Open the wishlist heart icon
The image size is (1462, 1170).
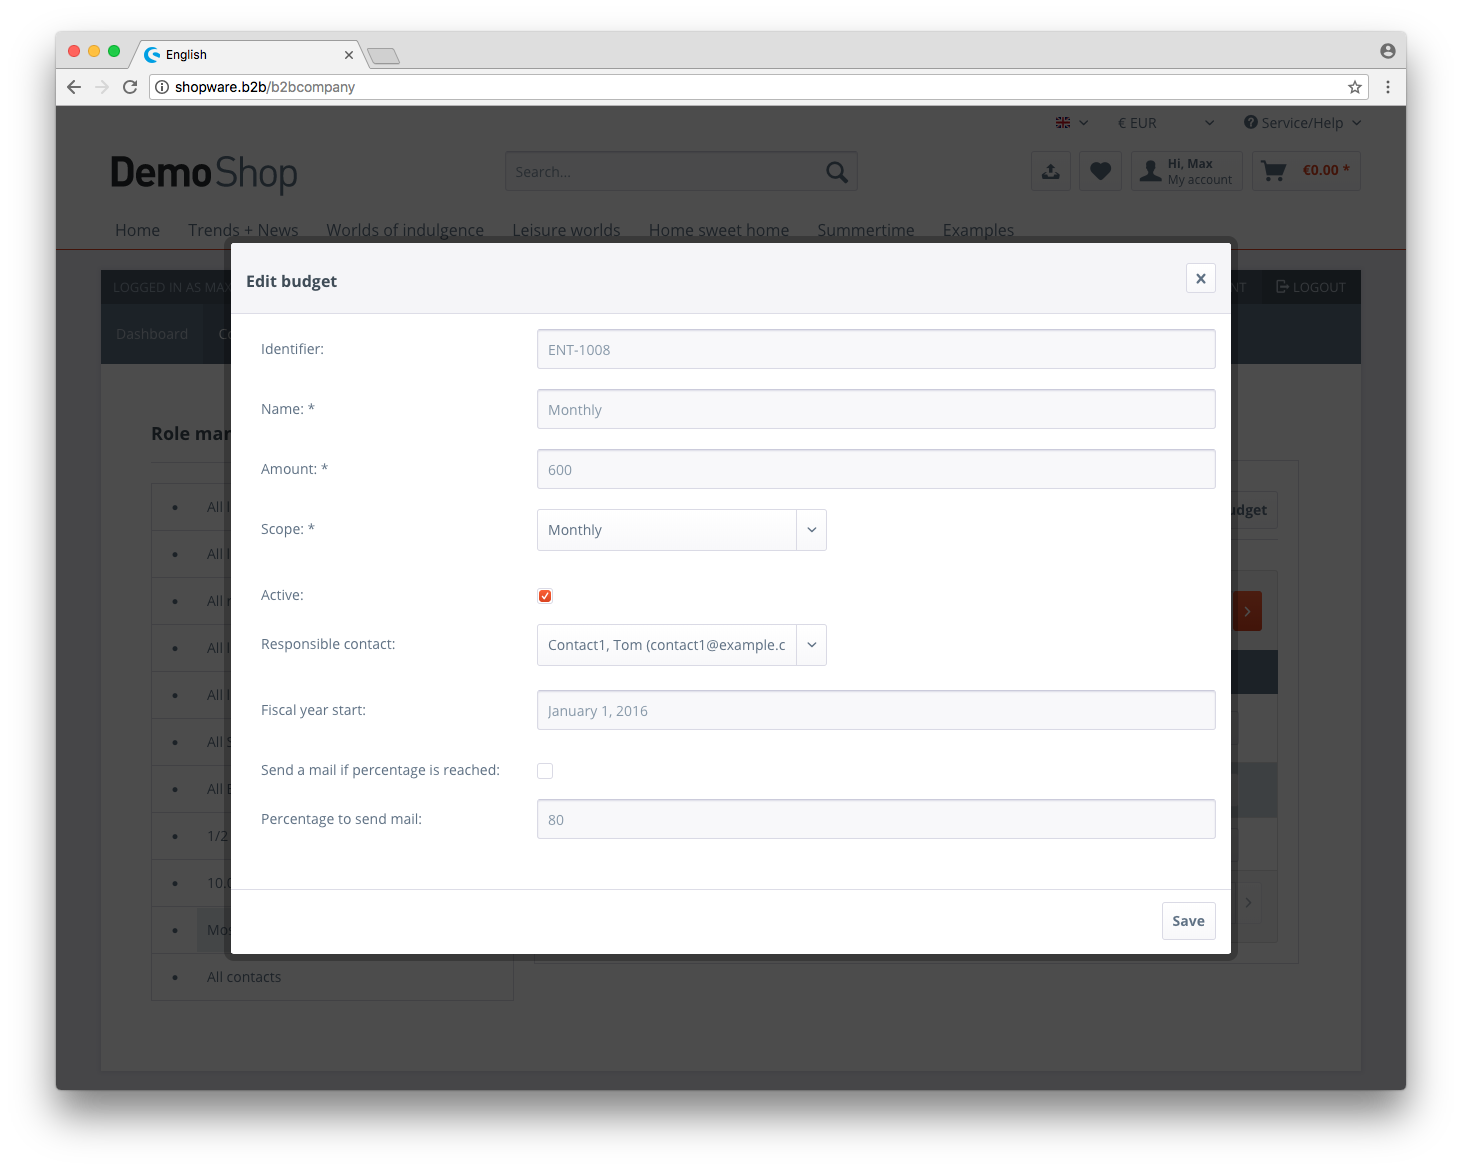(x=1100, y=171)
